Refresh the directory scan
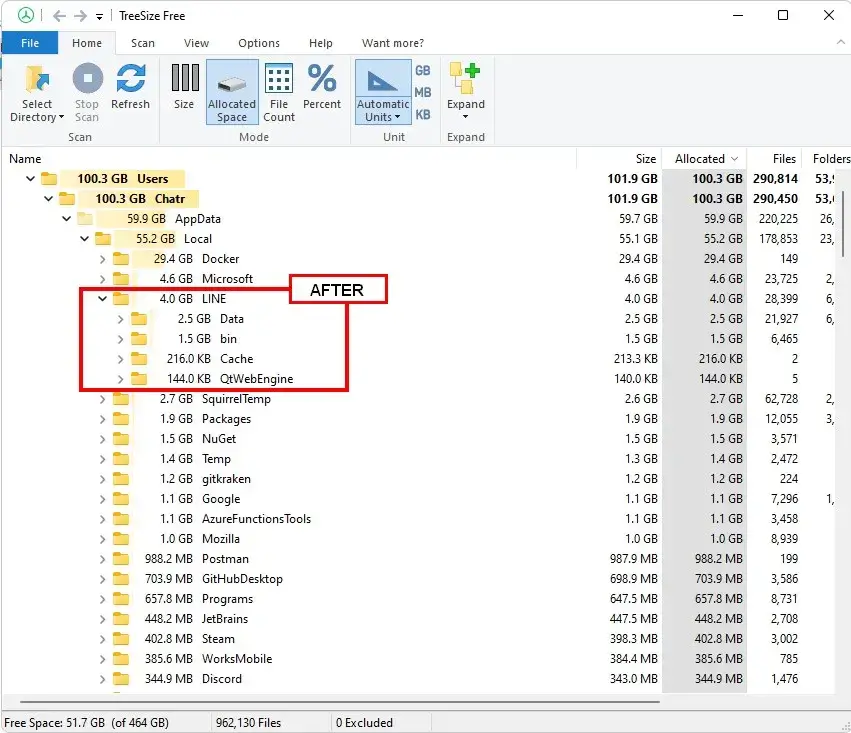The image size is (851, 733). [130, 87]
